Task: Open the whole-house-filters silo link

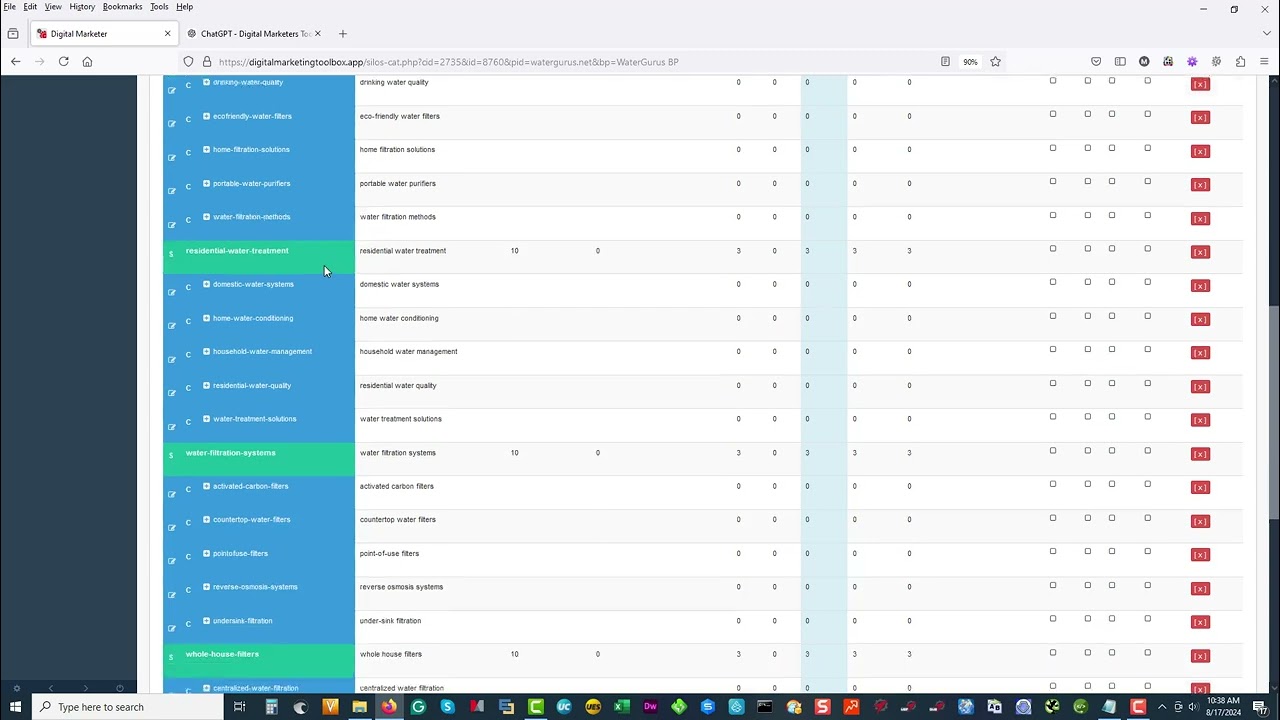Action: 222,654
